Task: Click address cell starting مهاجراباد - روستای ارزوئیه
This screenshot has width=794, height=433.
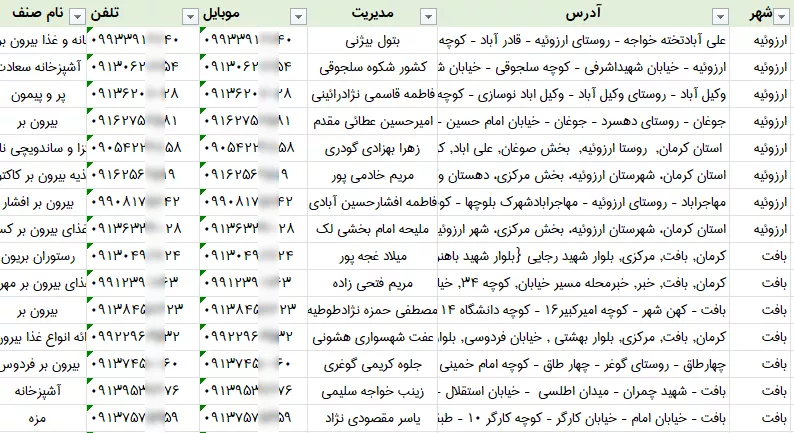Action: 583,202
